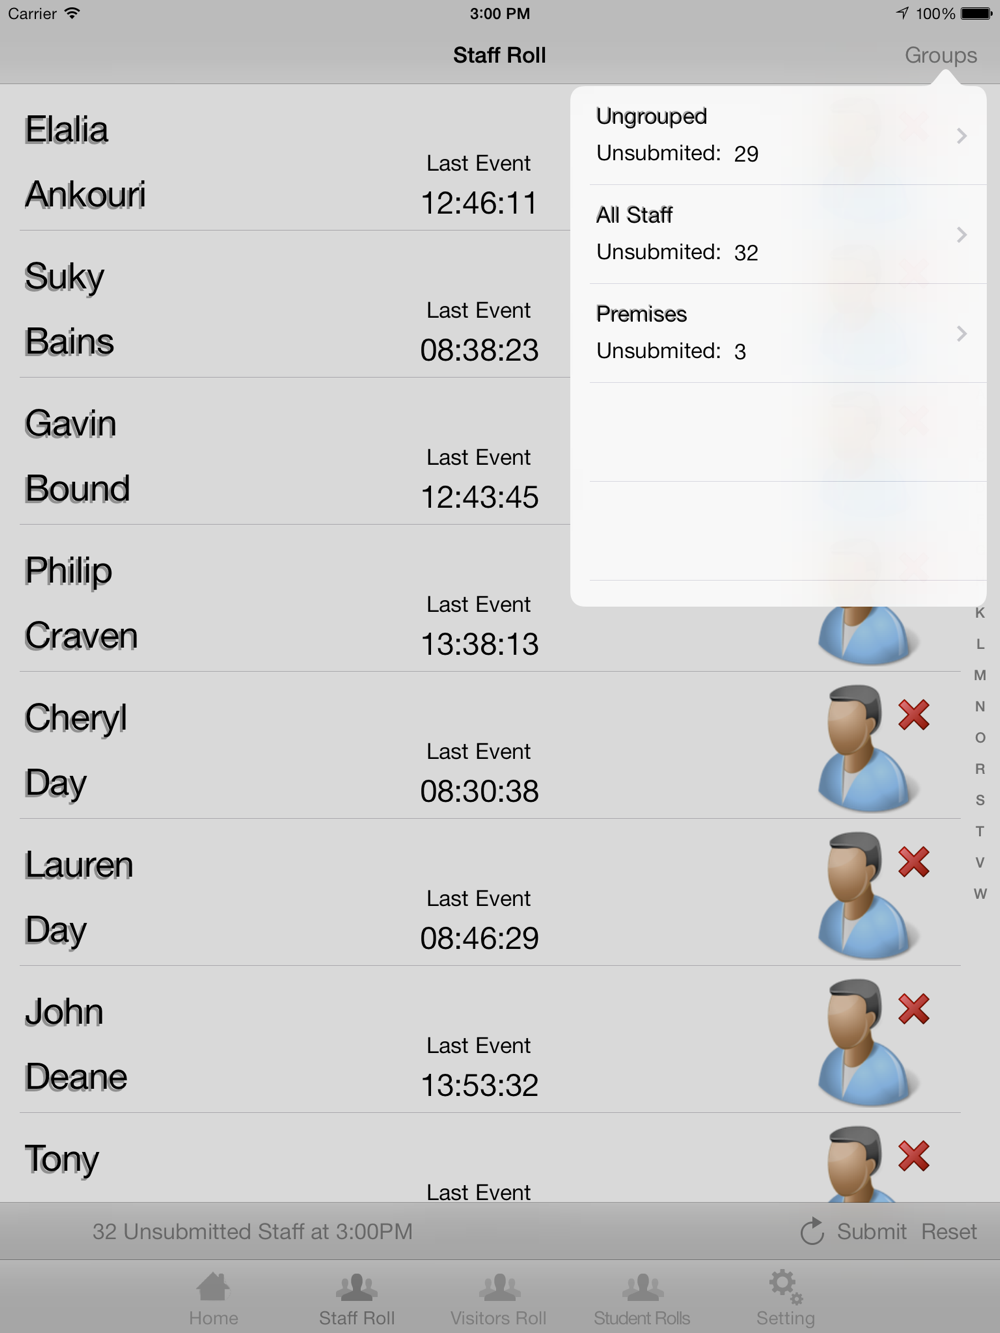The width and height of the screenshot is (1000, 1333).
Task: Tap the Home icon in the tab bar
Action: pyautogui.click(x=213, y=1287)
